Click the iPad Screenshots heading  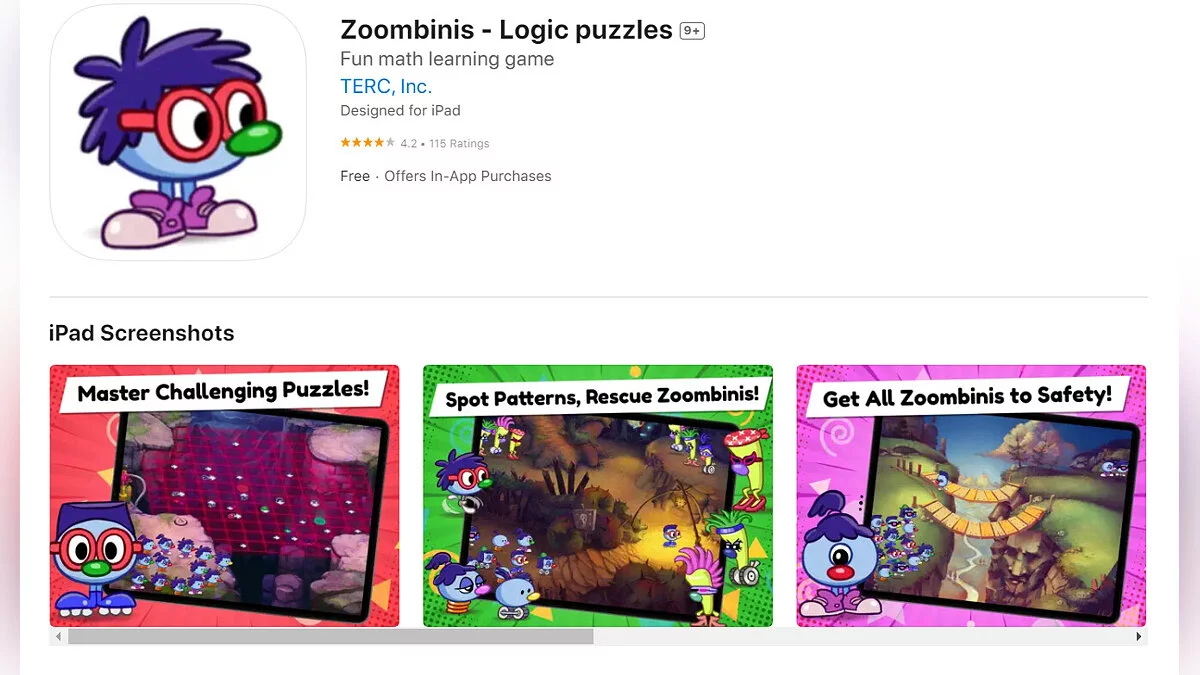point(141,333)
